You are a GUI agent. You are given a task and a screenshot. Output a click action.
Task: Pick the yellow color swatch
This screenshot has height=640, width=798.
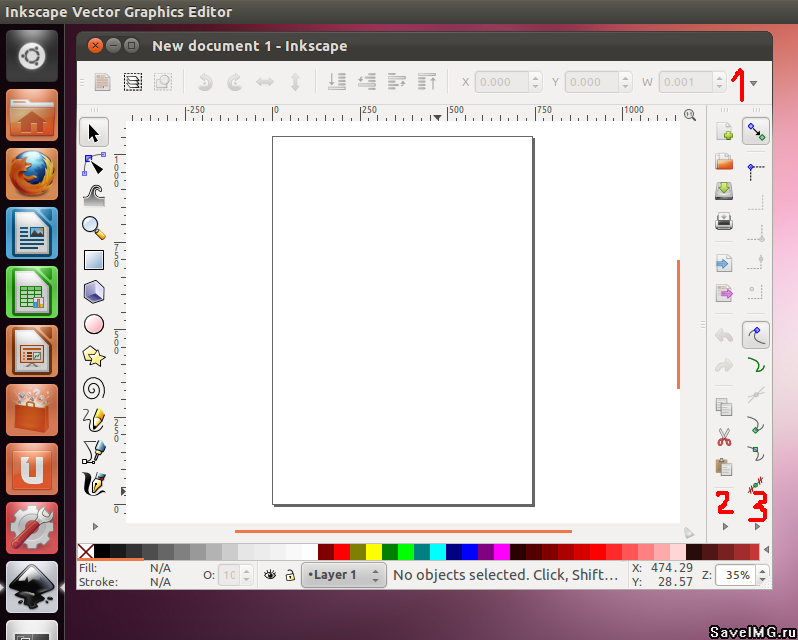pos(374,551)
